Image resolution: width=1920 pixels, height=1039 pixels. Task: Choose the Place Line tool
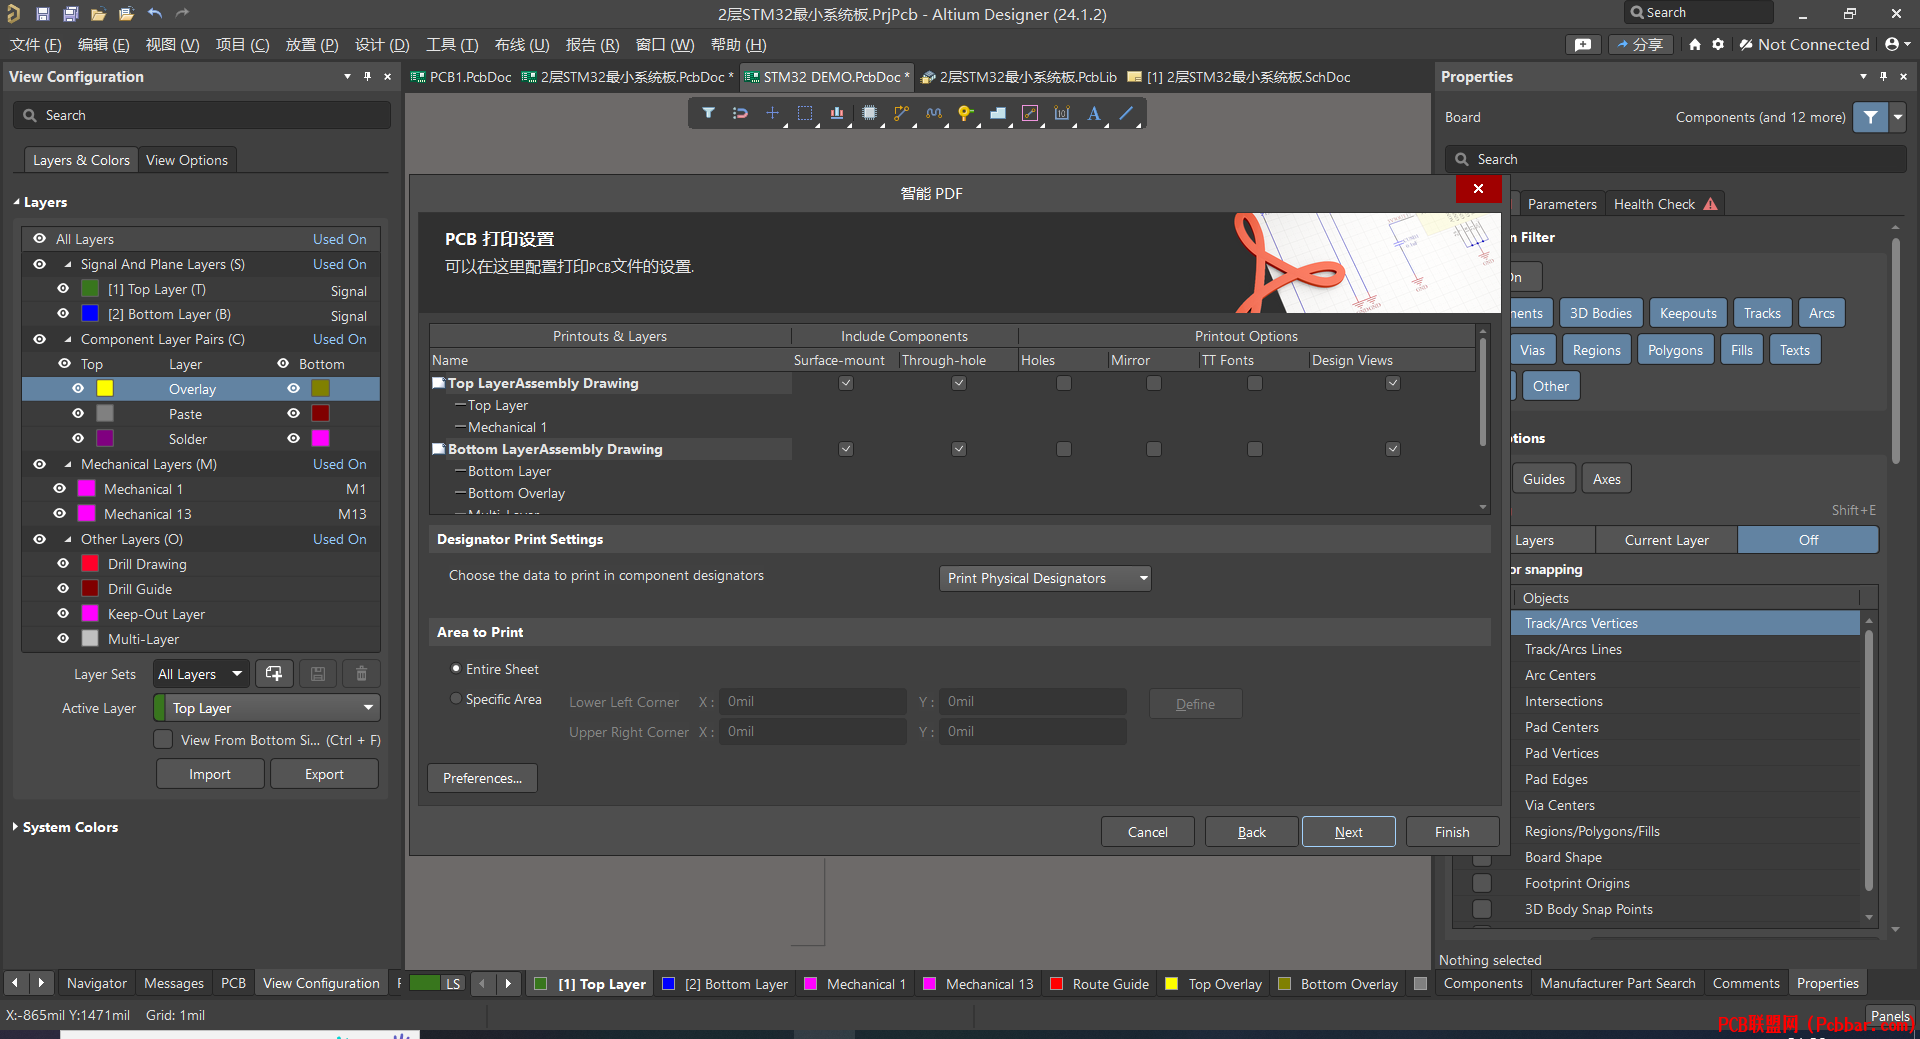(x=1126, y=113)
